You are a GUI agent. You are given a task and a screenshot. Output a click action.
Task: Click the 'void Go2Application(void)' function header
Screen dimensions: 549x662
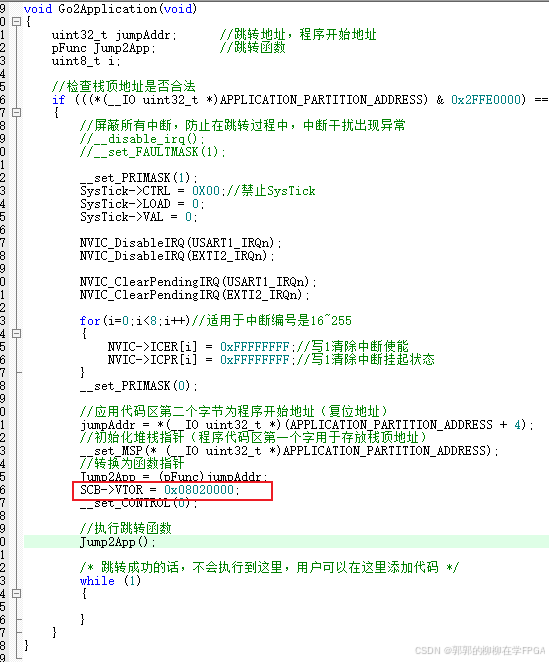click(111, 9)
